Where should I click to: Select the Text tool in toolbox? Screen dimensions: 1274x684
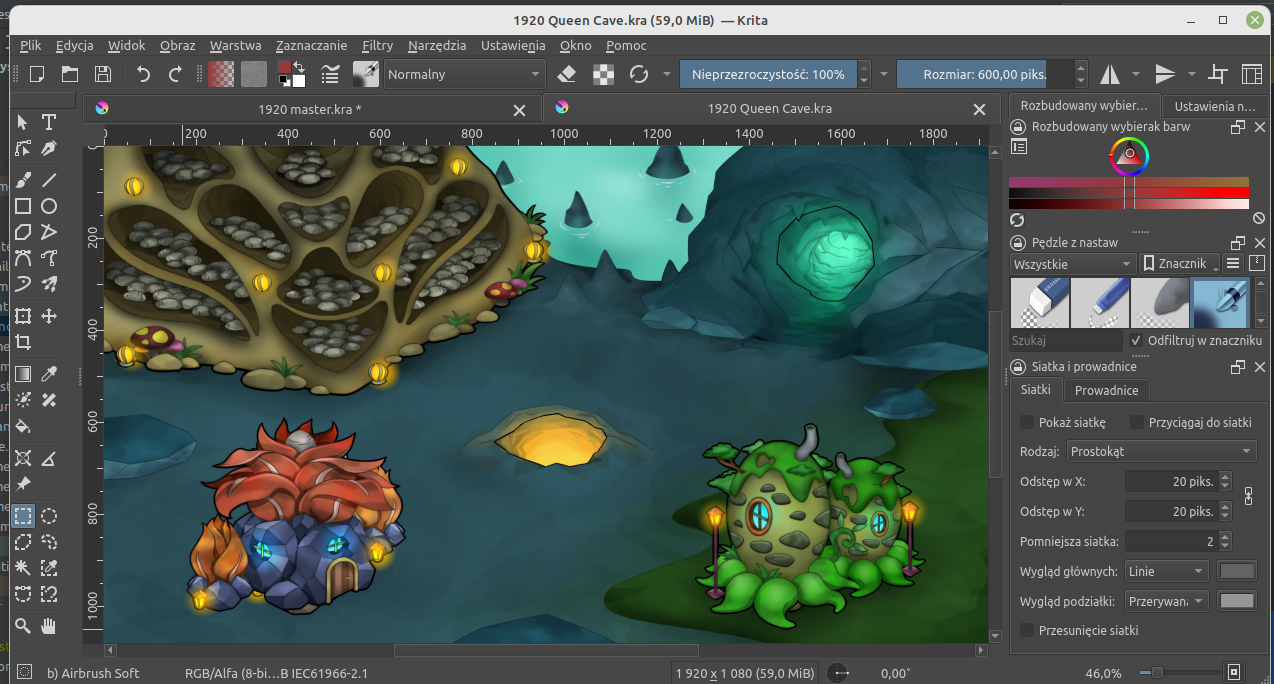coord(48,122)
